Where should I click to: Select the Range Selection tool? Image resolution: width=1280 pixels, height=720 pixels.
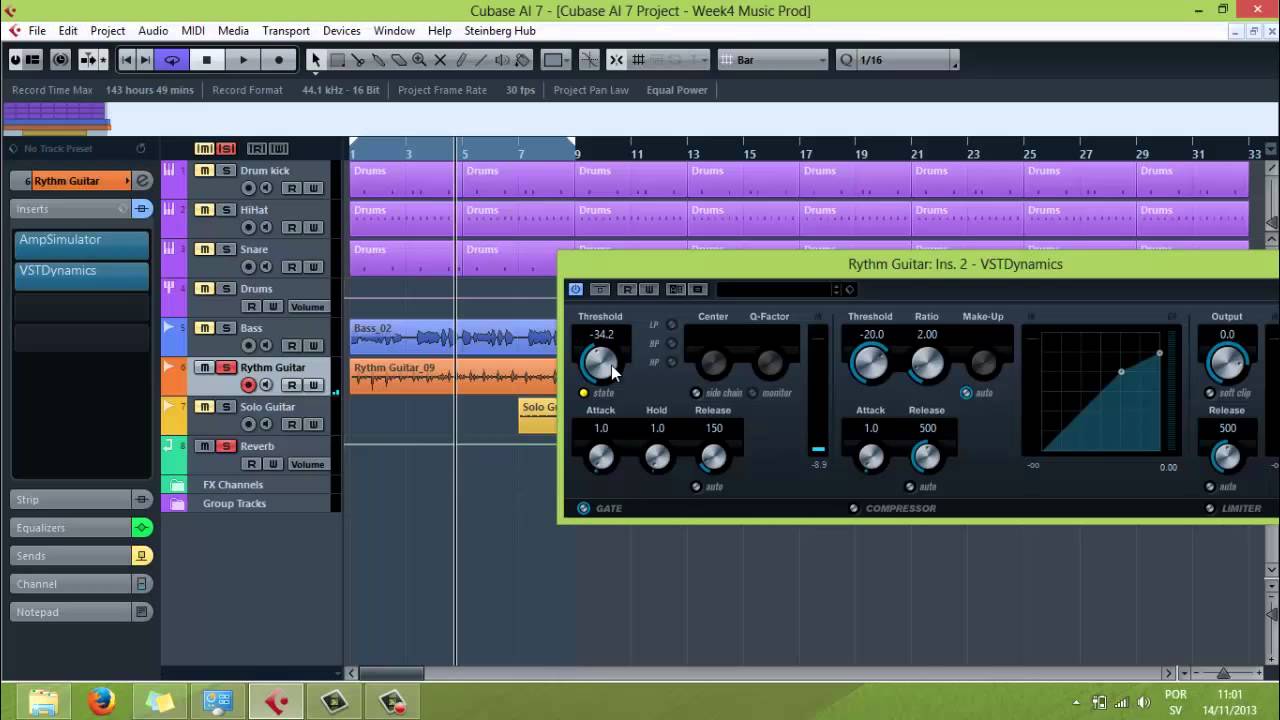tap(338, 60)
